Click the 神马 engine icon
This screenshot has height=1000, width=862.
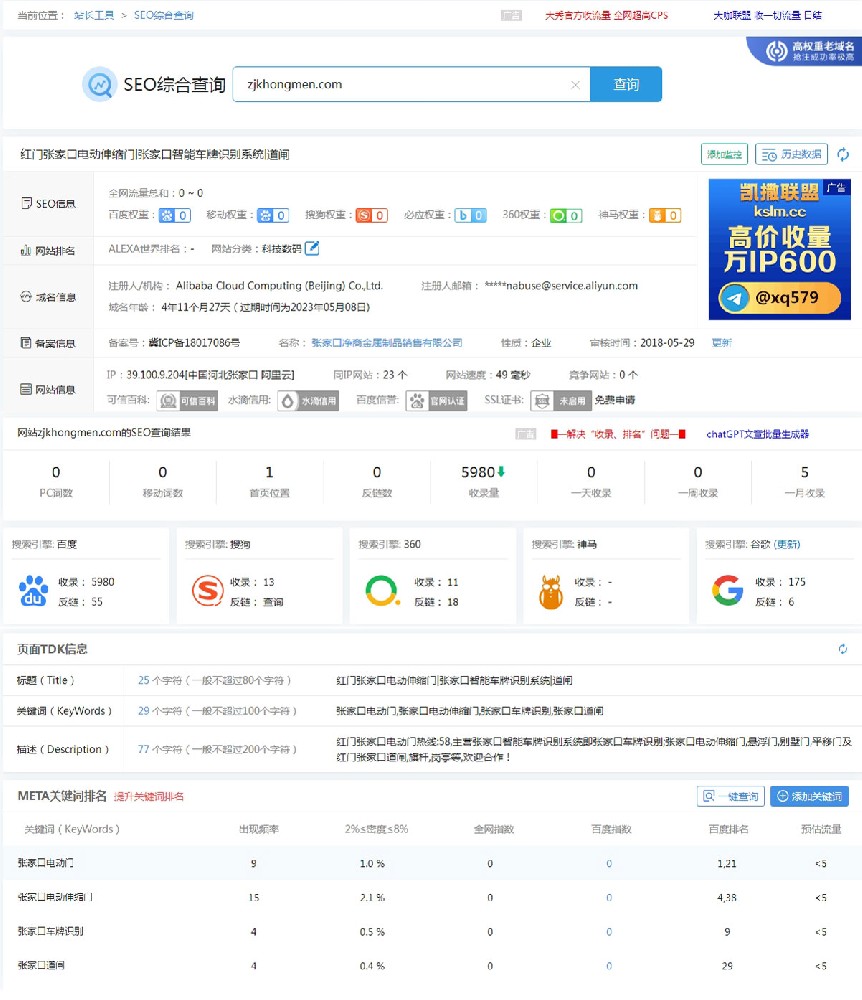pos(552,588)
